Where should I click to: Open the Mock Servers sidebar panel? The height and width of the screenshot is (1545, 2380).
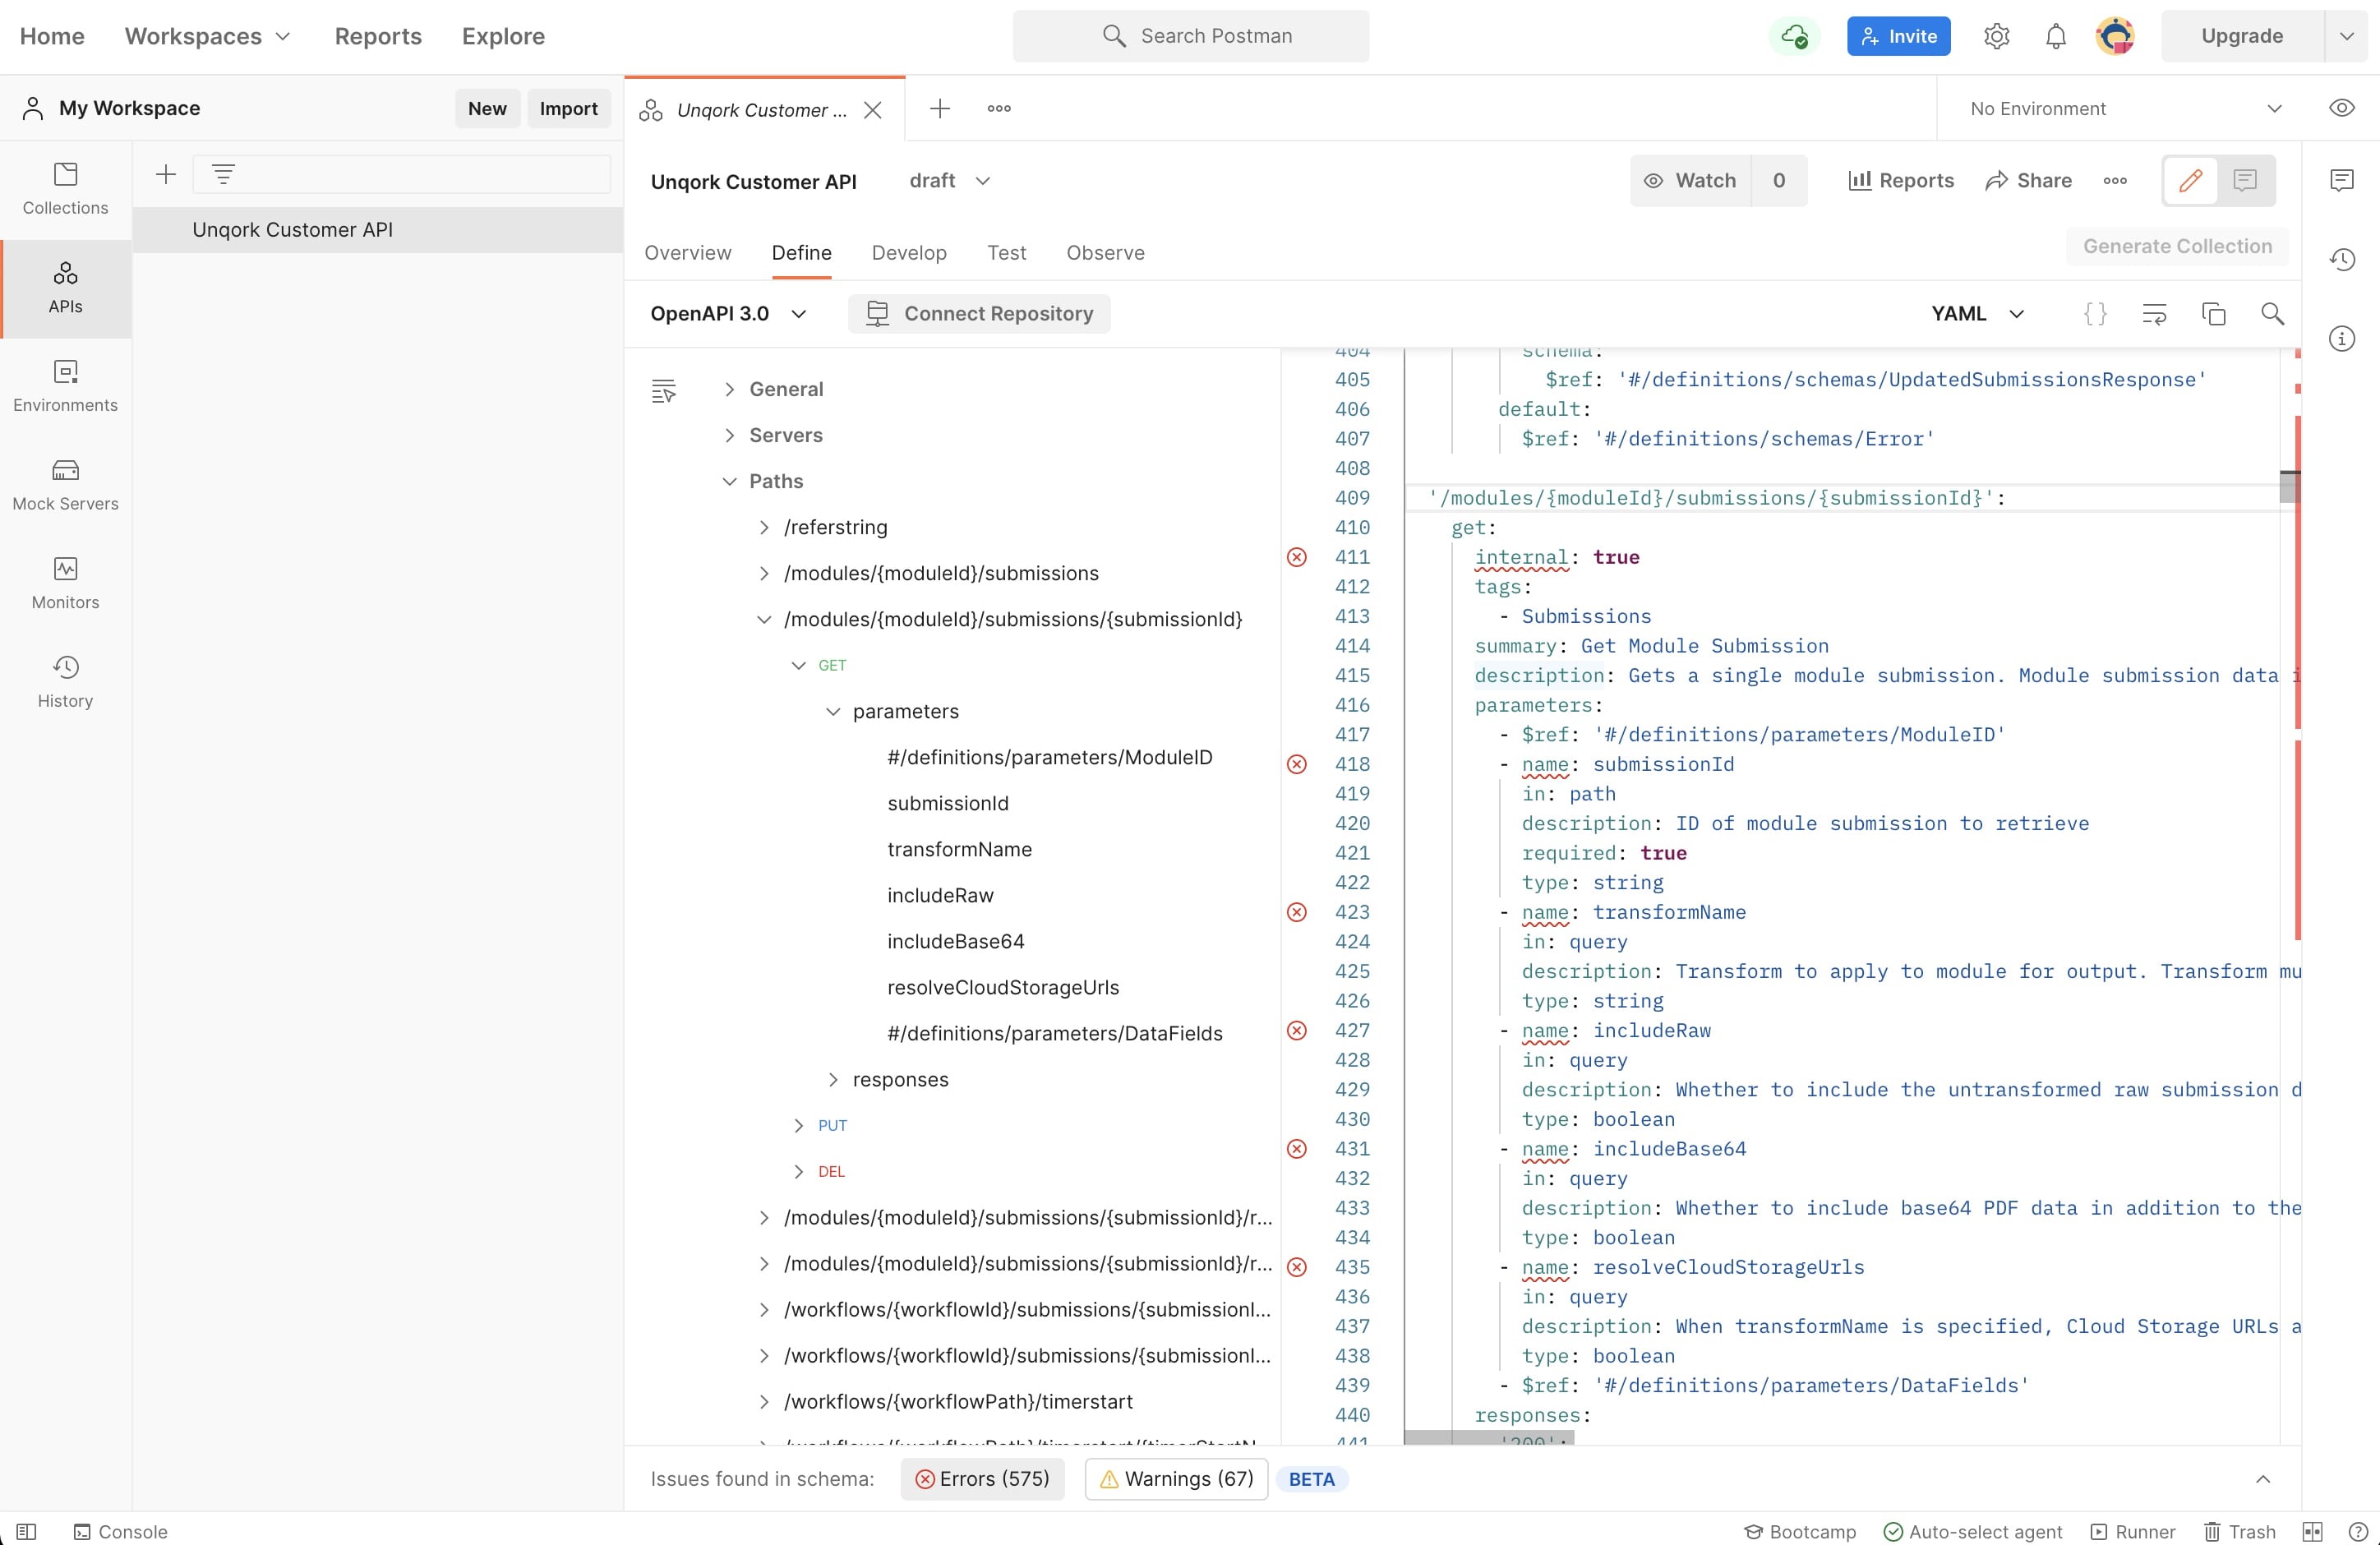pyautogui.click(x=65, y=485)
